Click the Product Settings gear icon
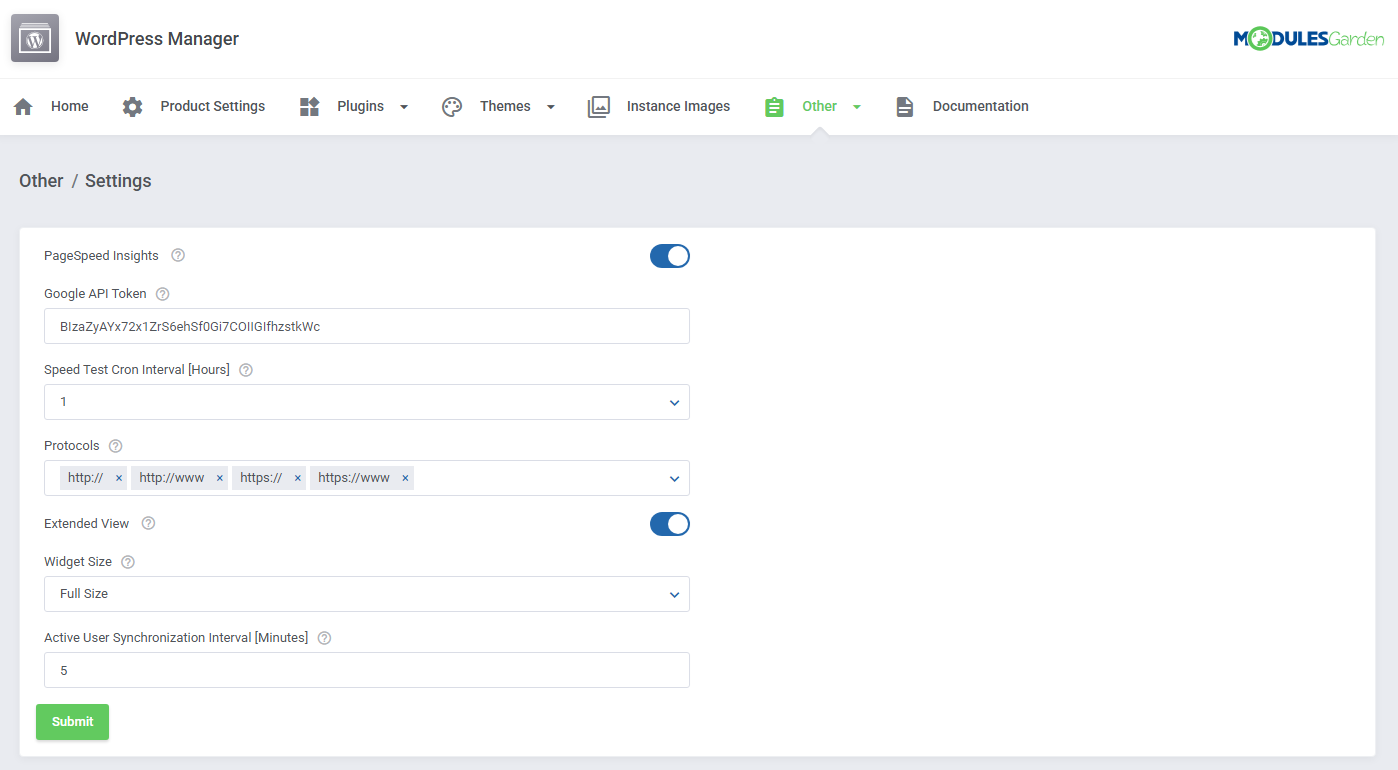This screenshot has height=770, width=1398. pyautogui.click(x=132, y=106)
